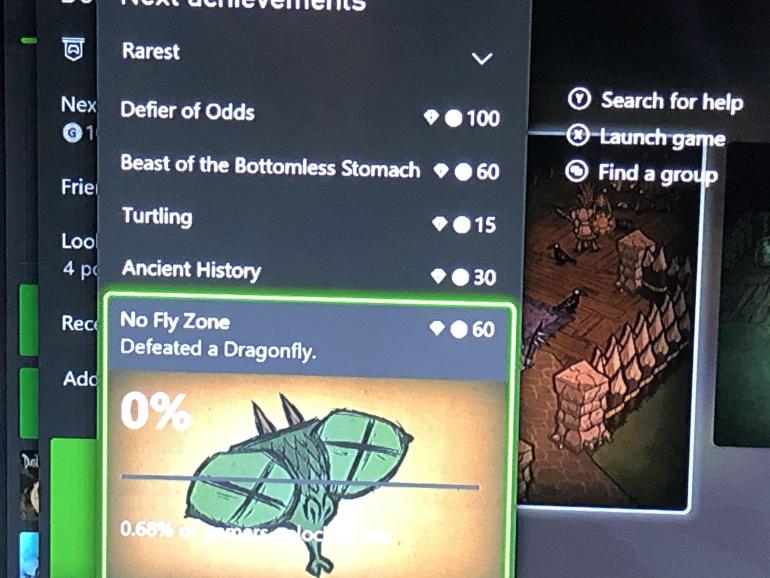This screenshot has height=578, width=770.
Task: Open the Turtling achievement entry
Action: pyautogui.click(x=310, y=220)
